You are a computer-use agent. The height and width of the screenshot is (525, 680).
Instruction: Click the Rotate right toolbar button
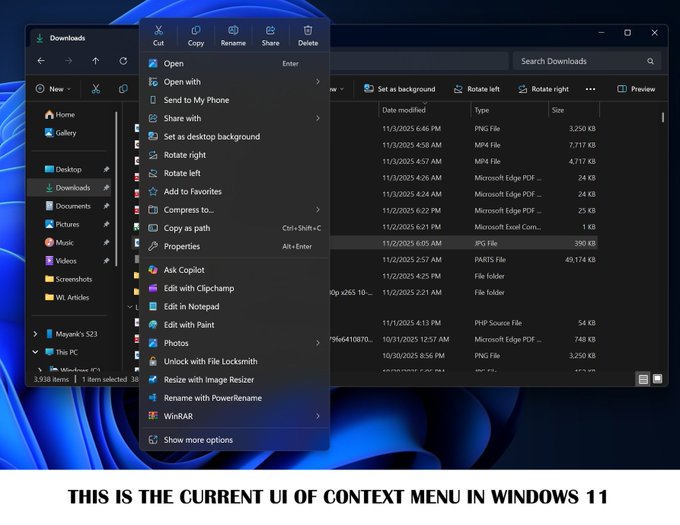pos(543,89)
